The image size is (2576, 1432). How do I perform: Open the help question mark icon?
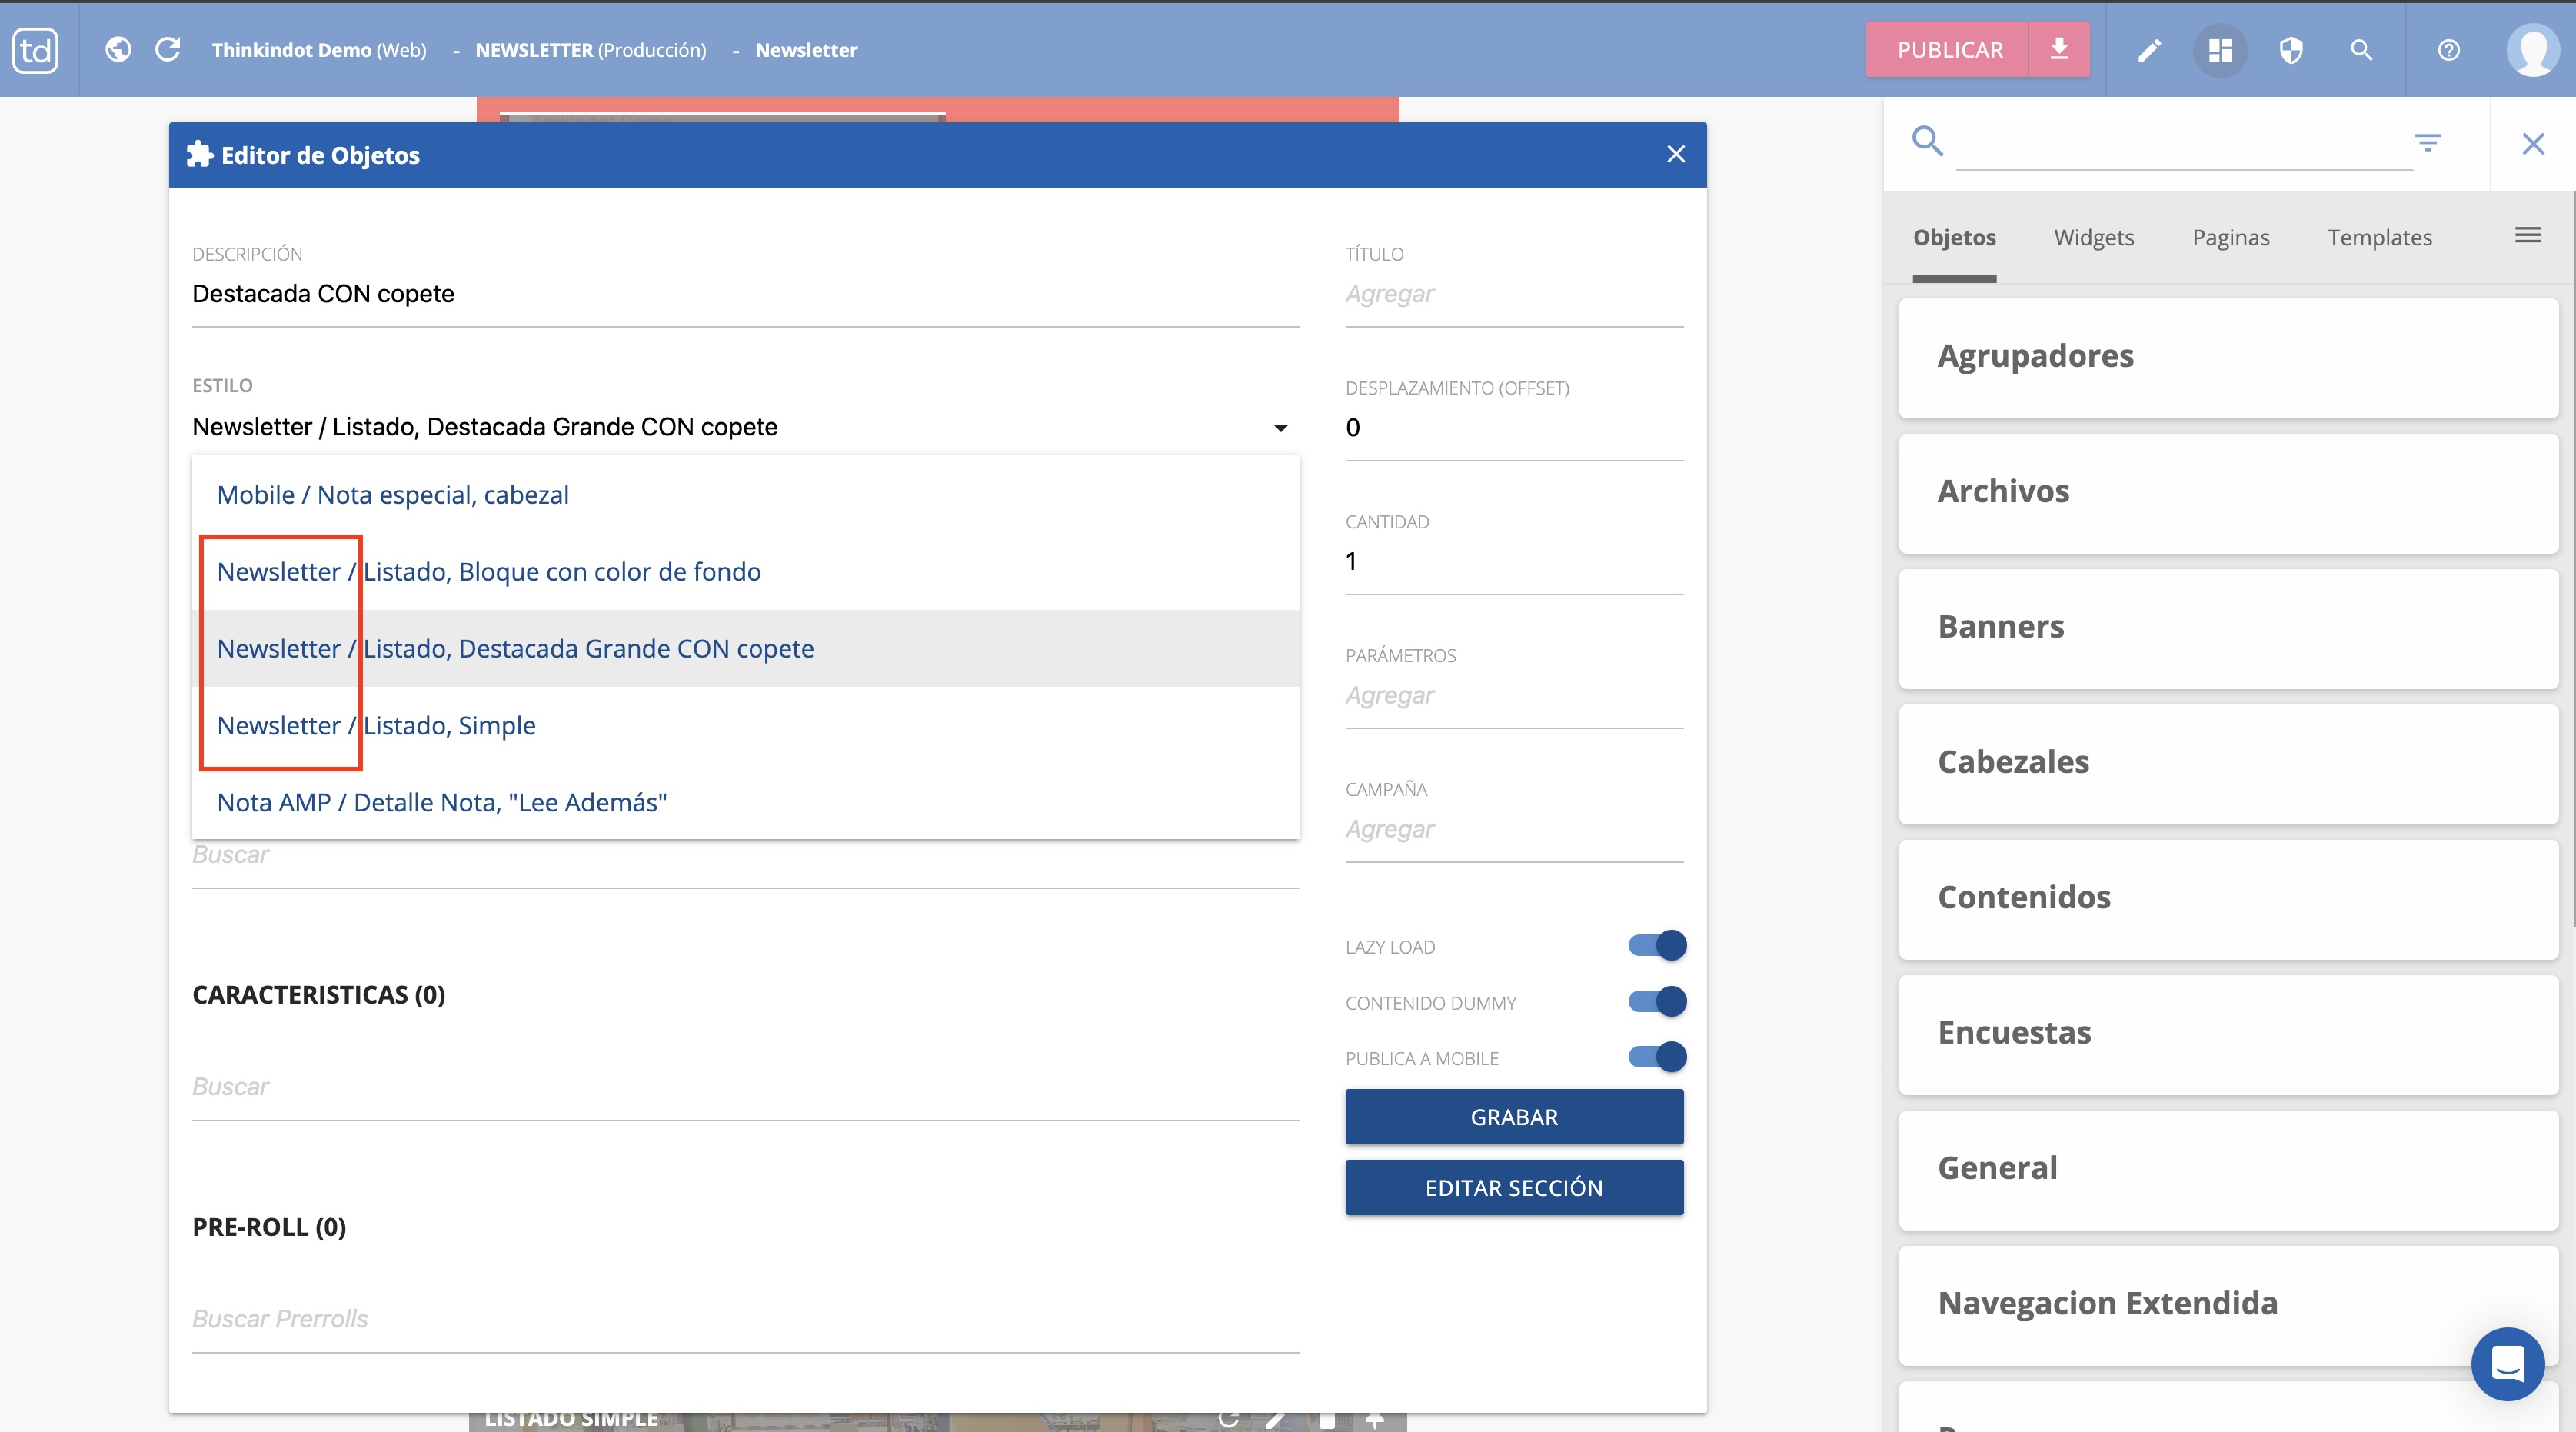2448,50
